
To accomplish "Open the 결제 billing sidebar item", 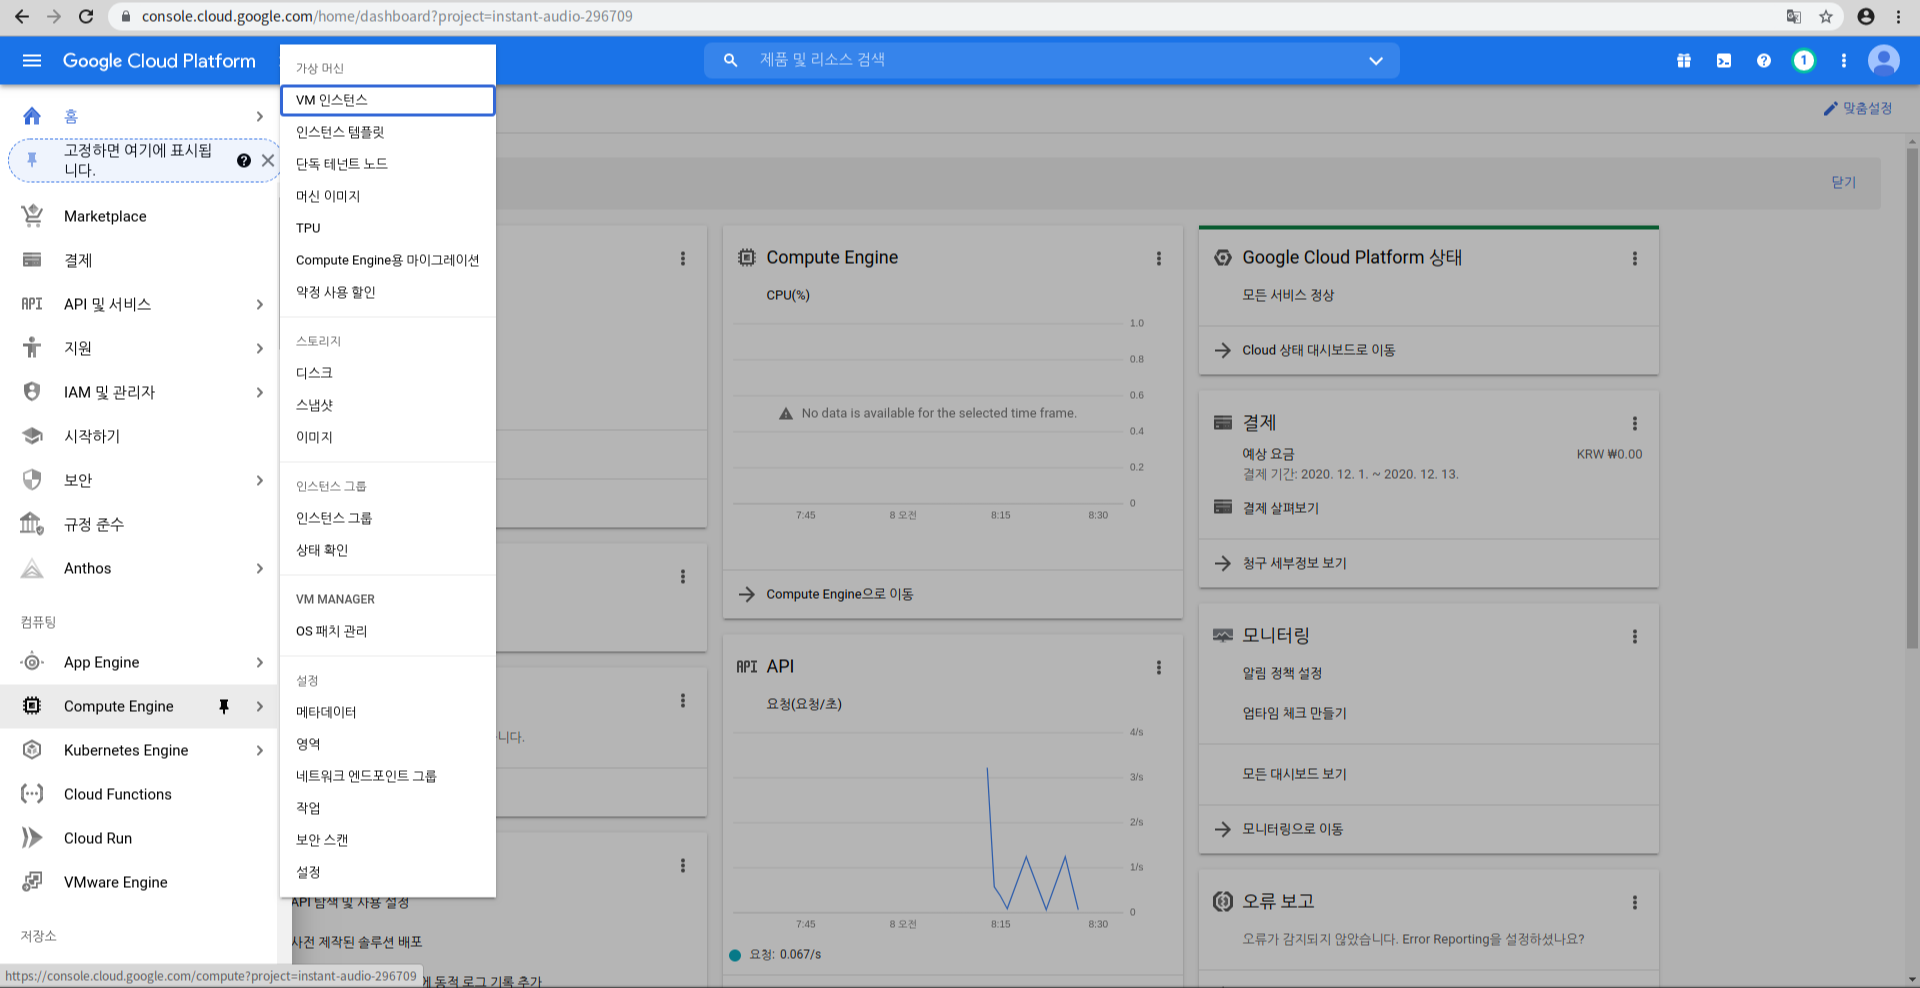I will [78, 260].
